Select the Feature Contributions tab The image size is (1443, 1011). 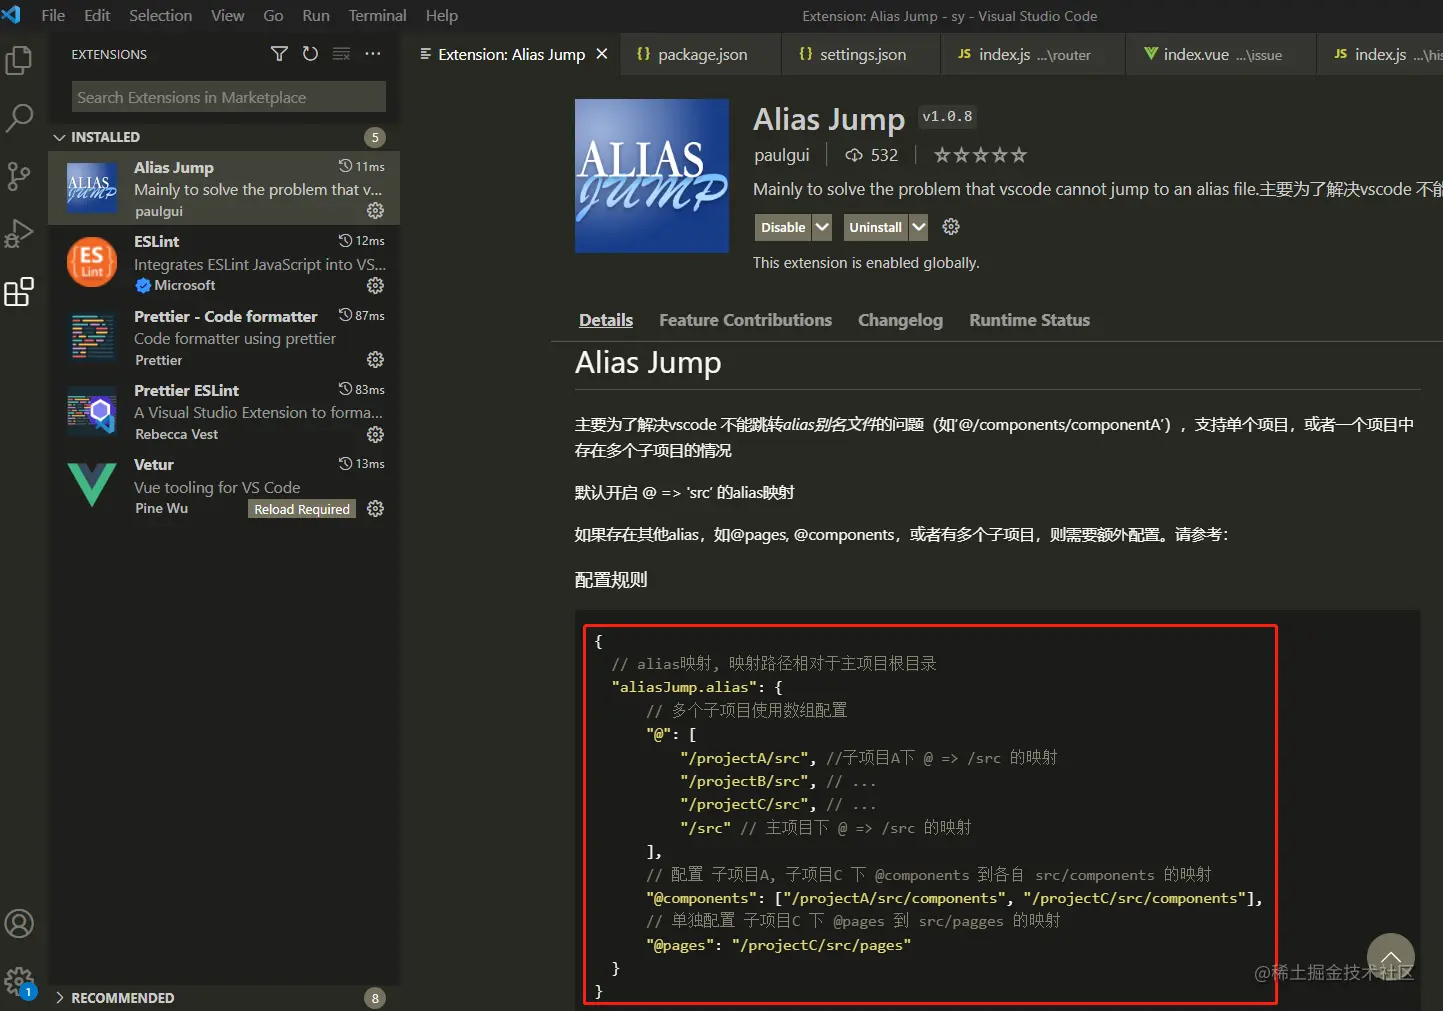pyautogui.click(x=745, y=320)
